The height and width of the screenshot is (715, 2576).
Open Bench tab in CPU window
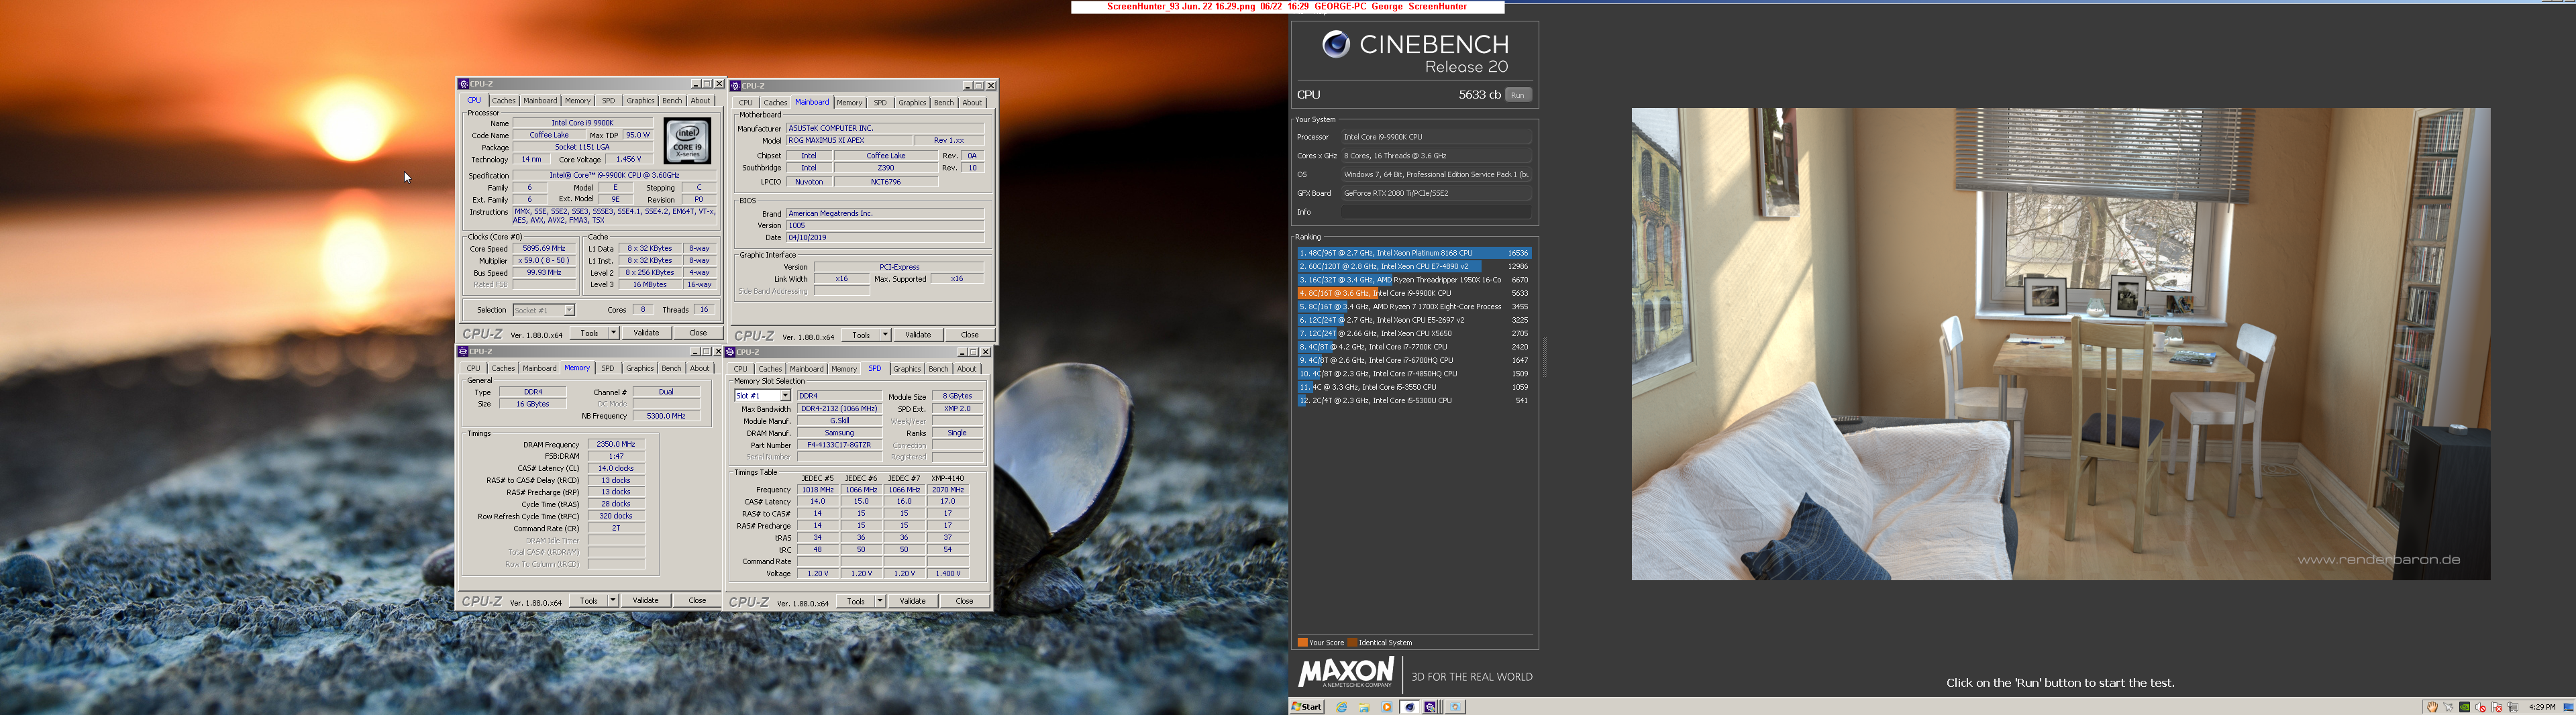tap(672, 101)
